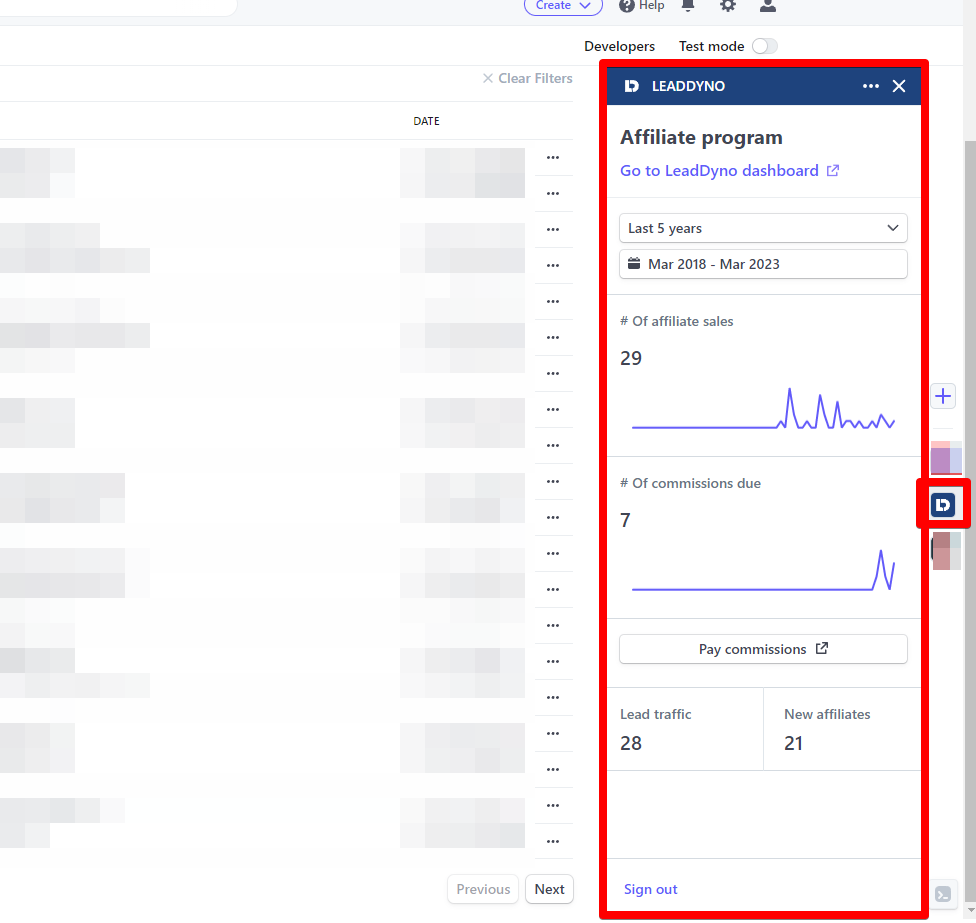Viewport: 976px width, 923px height.
Task: Go to the Next page of results
Action: pyautogui.click(x=550, y=889)
